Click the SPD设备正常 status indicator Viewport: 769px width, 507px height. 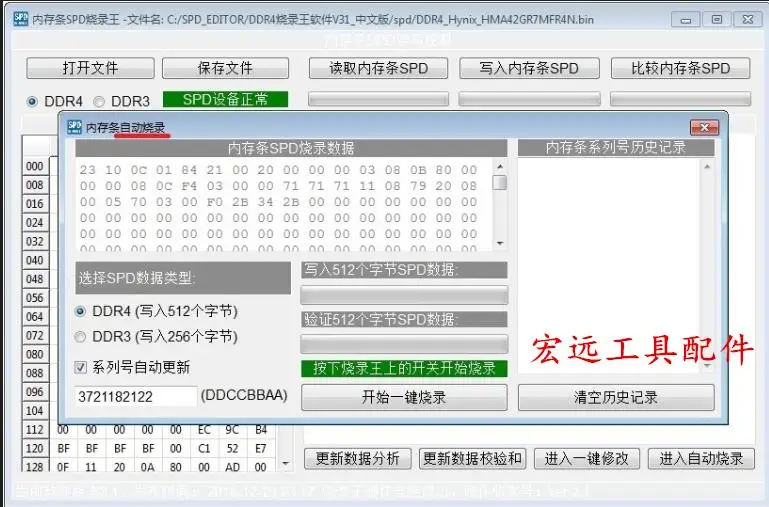click(225, 99)
